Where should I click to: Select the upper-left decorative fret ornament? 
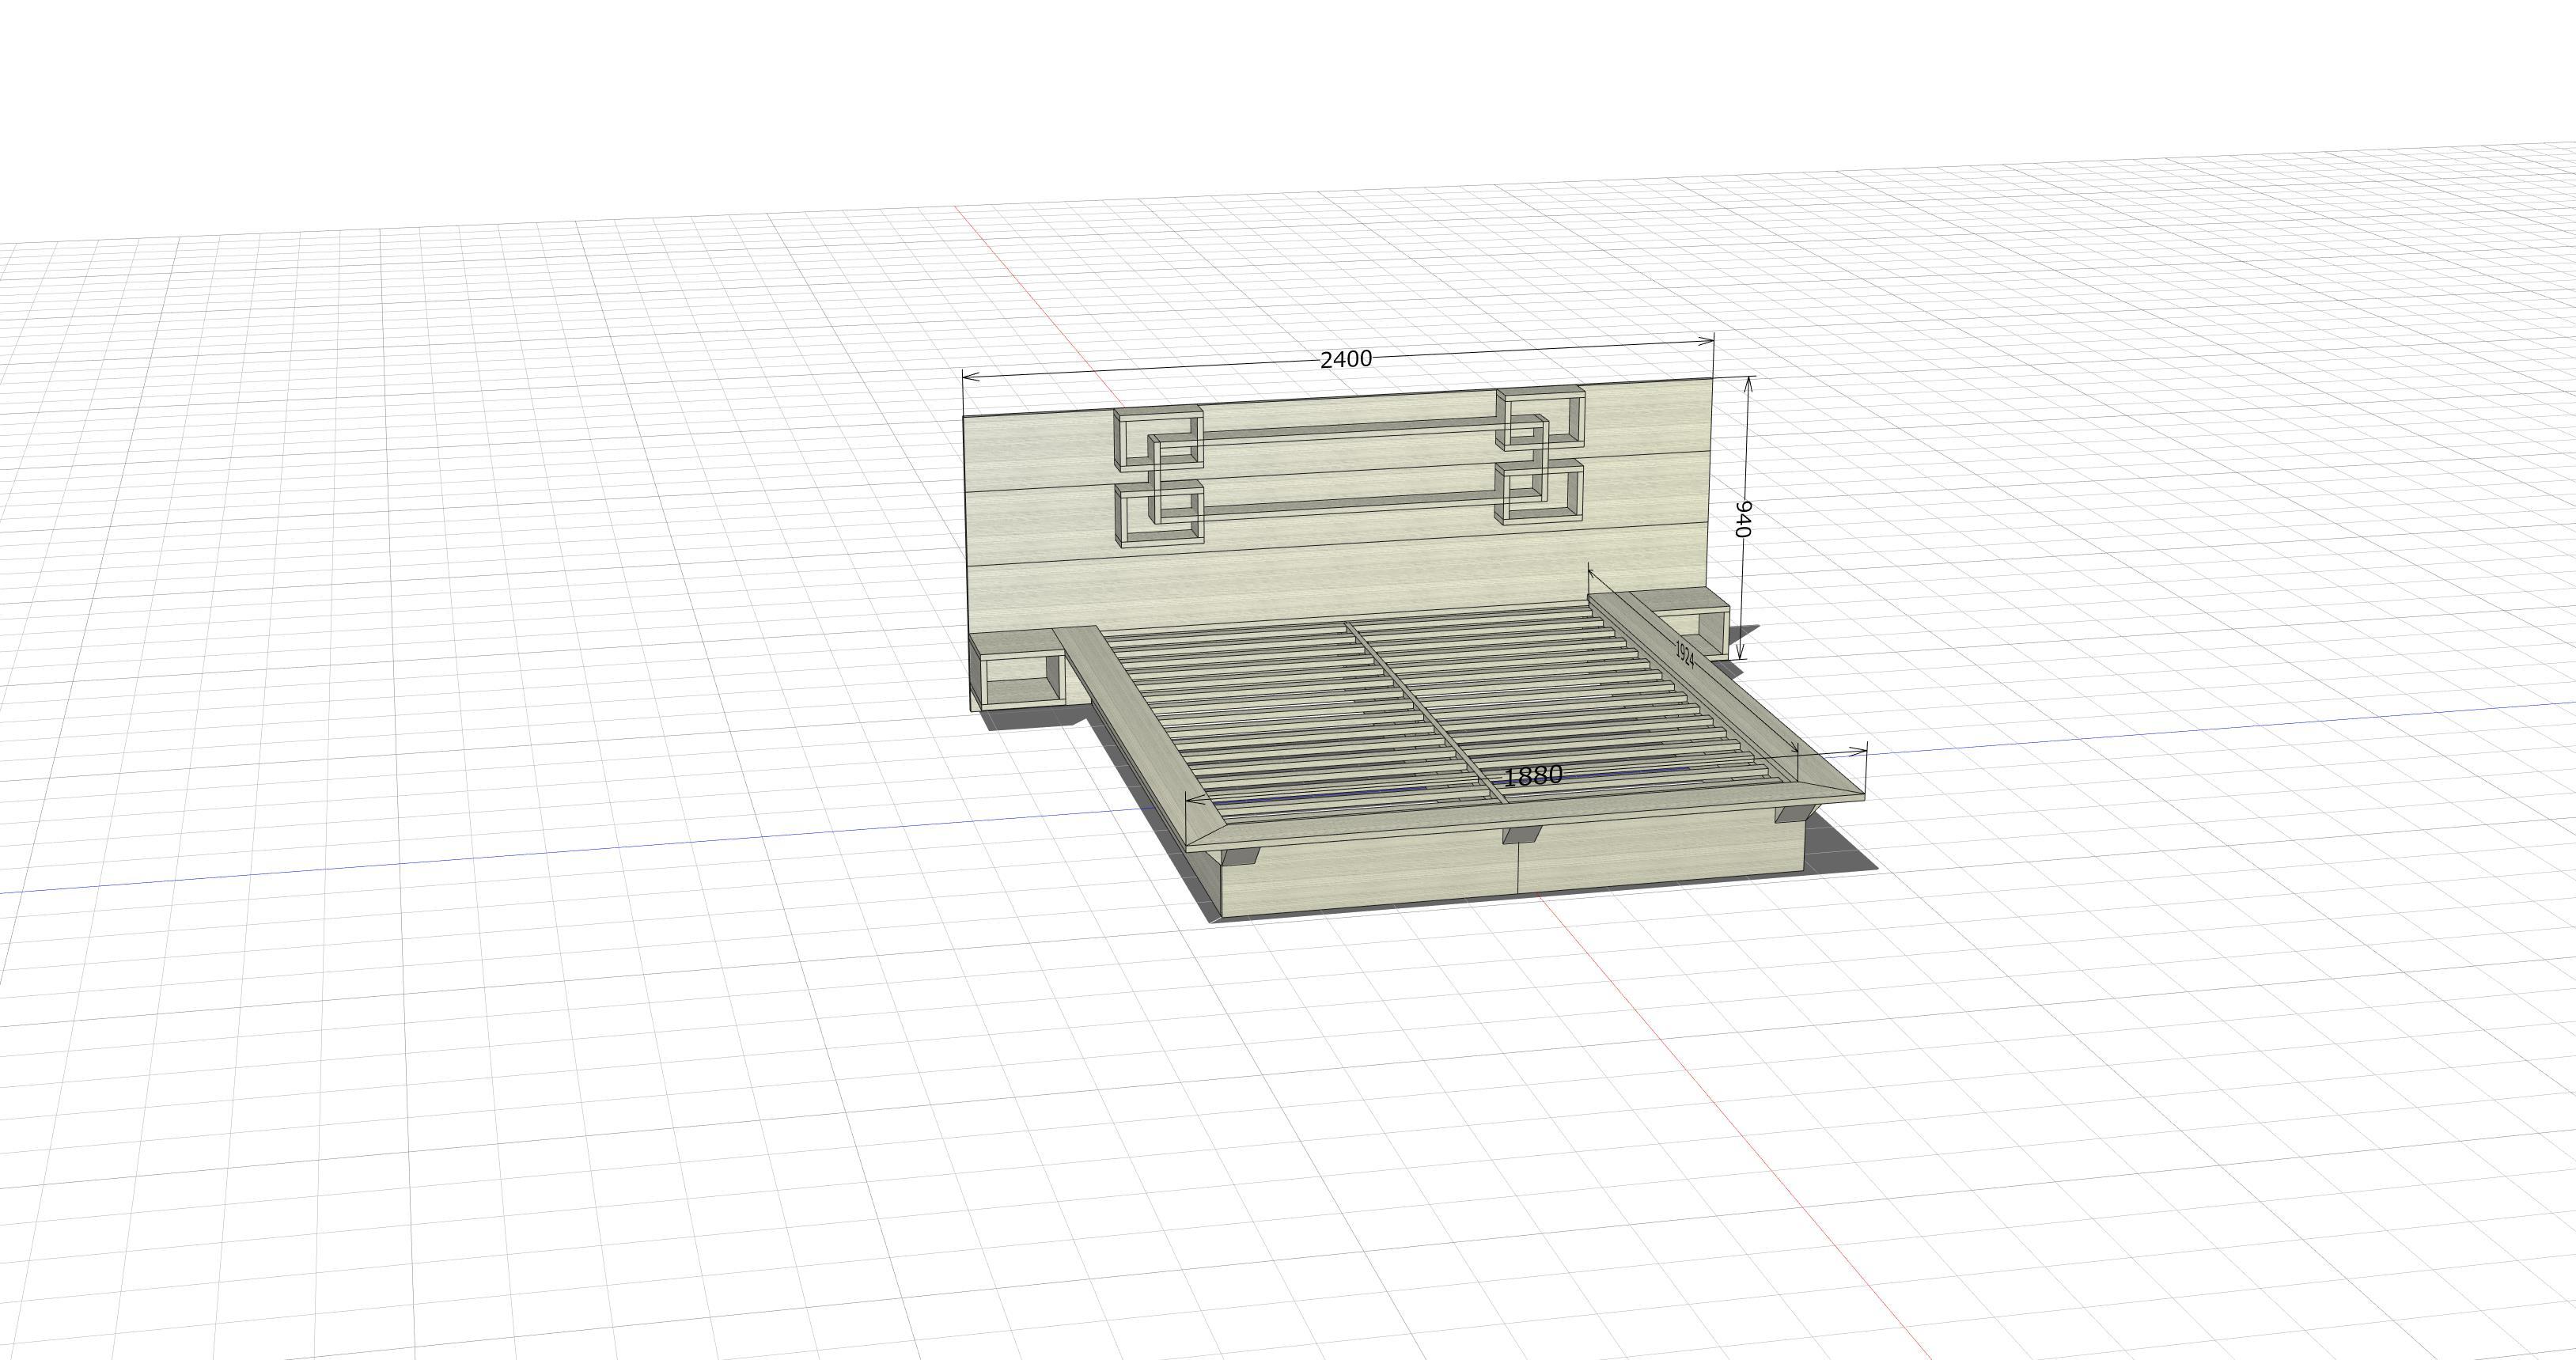[x=1159, y=438]
